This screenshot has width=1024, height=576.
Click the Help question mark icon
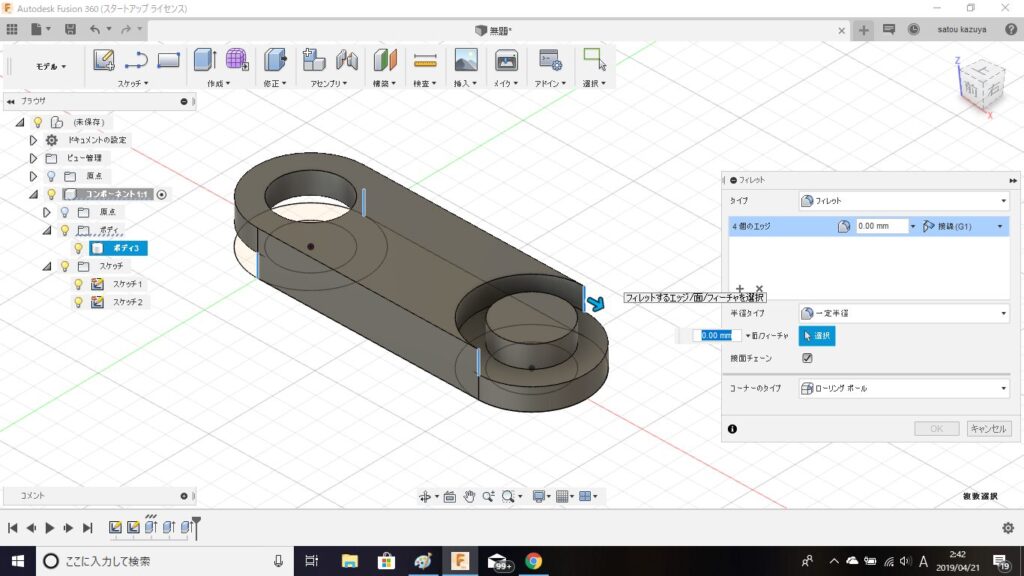1011,29
